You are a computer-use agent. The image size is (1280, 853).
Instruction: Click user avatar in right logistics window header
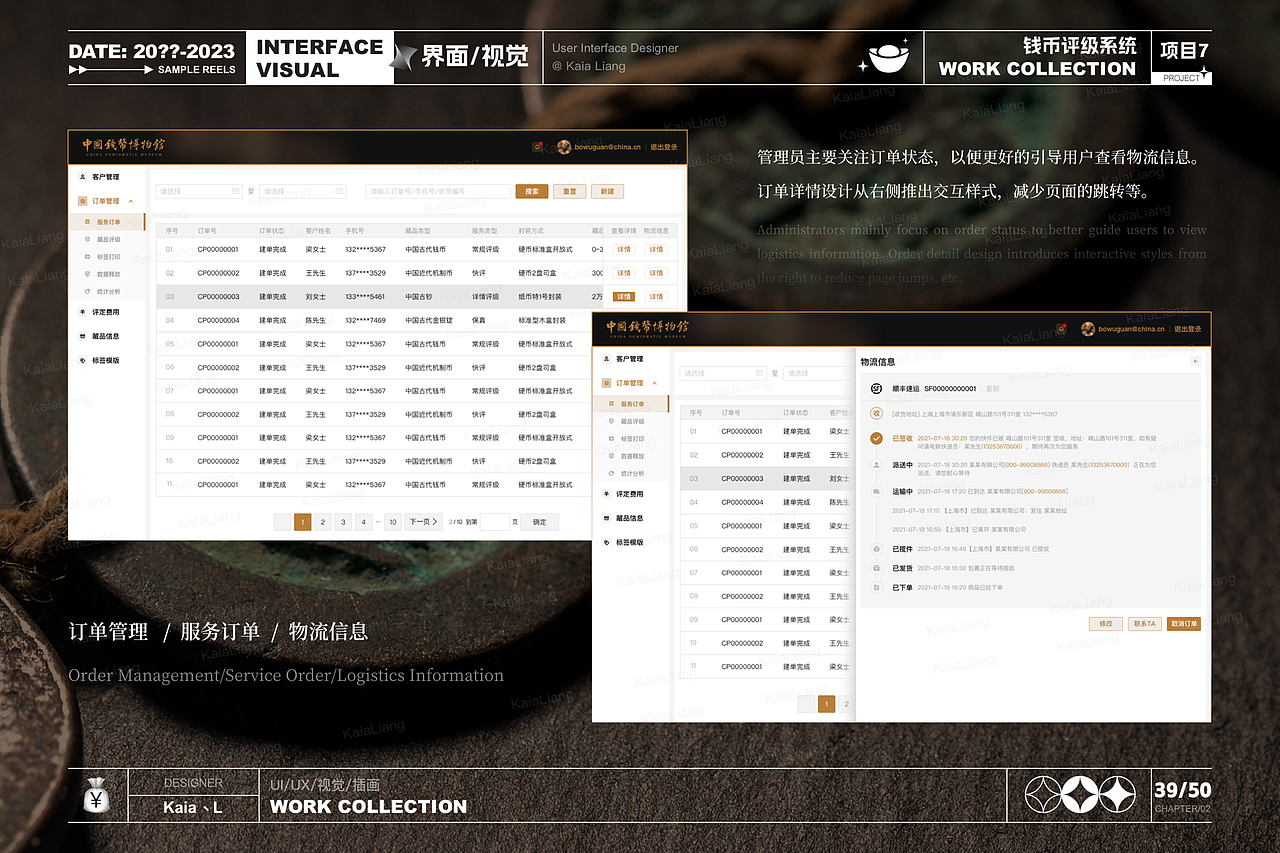click(x=1087, y=329)
